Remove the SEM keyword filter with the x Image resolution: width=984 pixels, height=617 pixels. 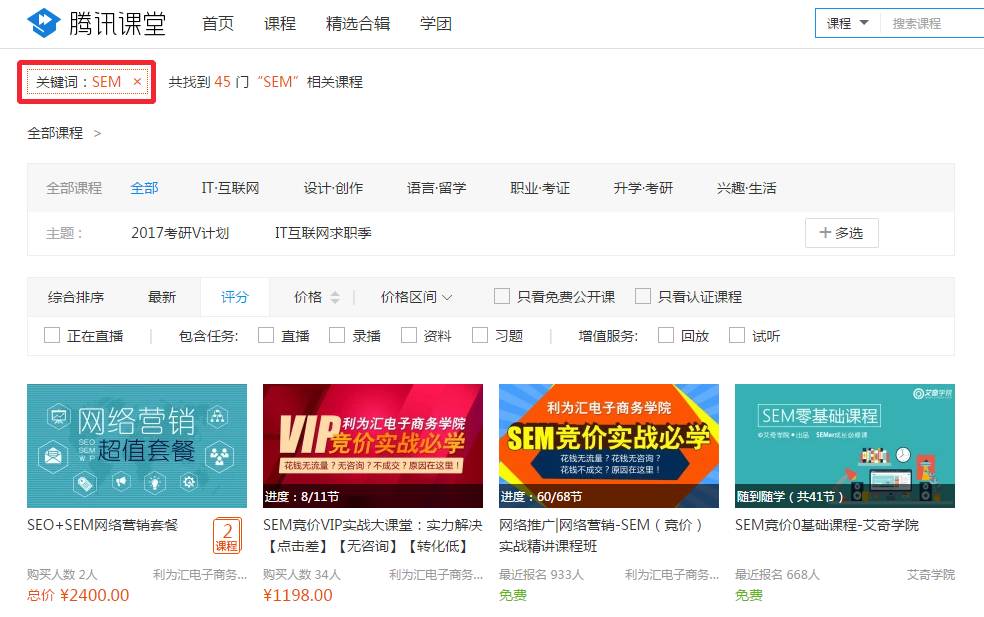click(137, 82)
